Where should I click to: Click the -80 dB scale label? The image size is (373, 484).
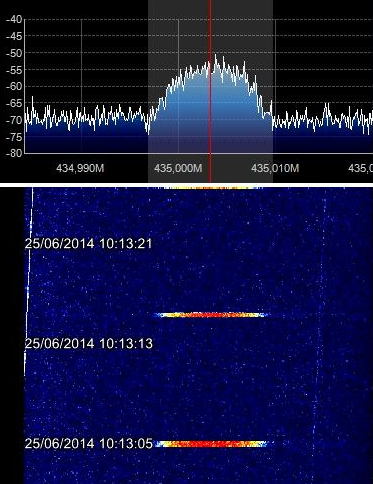tap(14, 153)
